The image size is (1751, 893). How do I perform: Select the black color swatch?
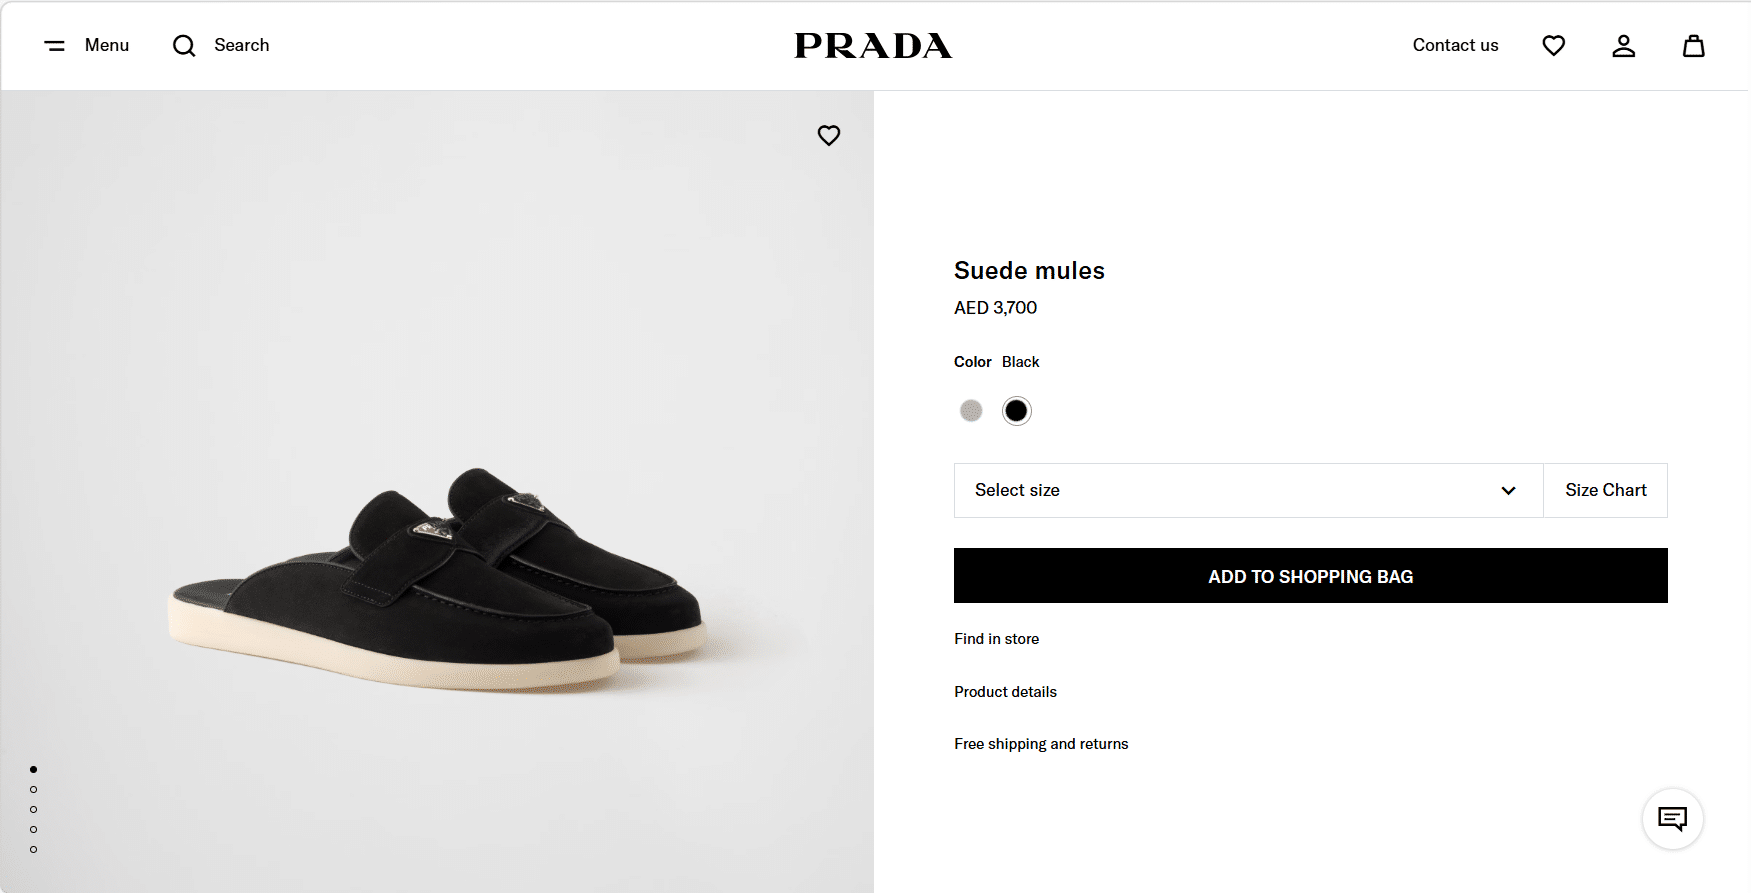click(1016, 411)
